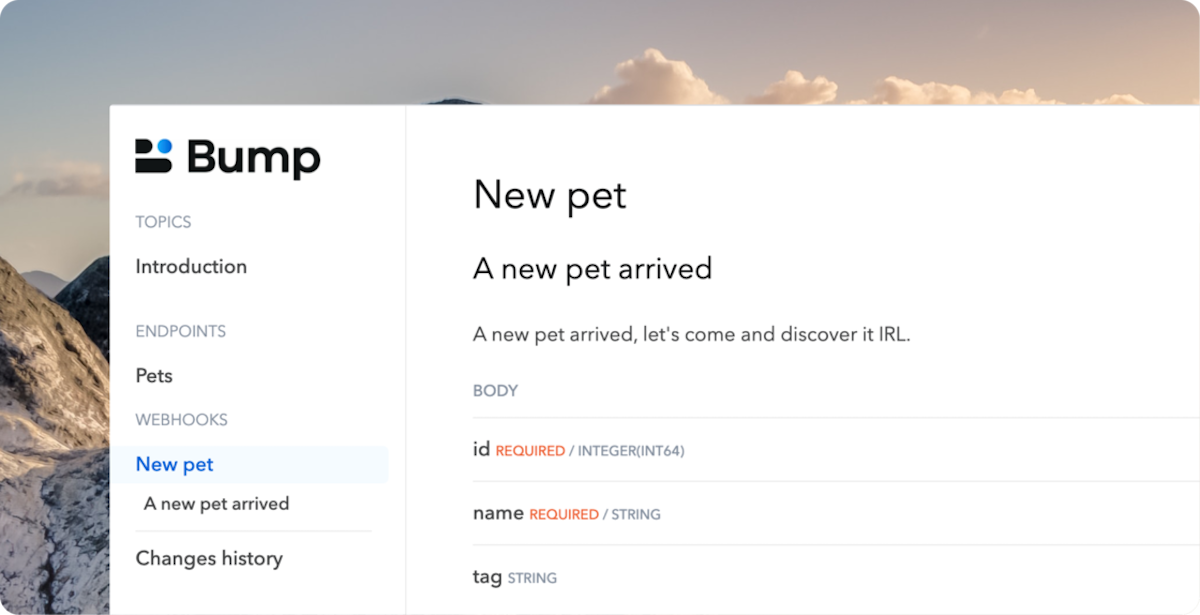Click the "A new pet arrived" heading
Viewport: 1200px width, 615px height.
592,268
